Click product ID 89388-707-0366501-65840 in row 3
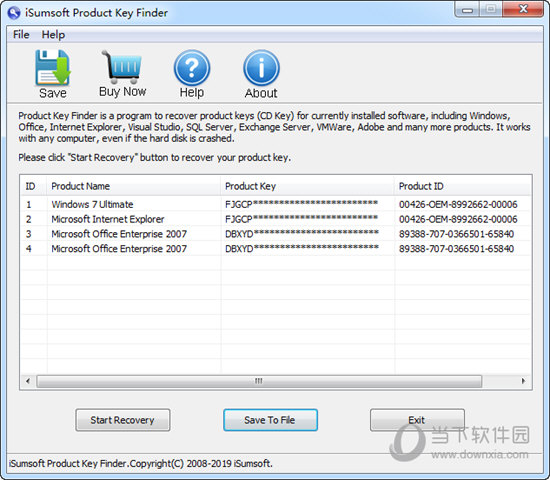550x480 pixels. 456,234
